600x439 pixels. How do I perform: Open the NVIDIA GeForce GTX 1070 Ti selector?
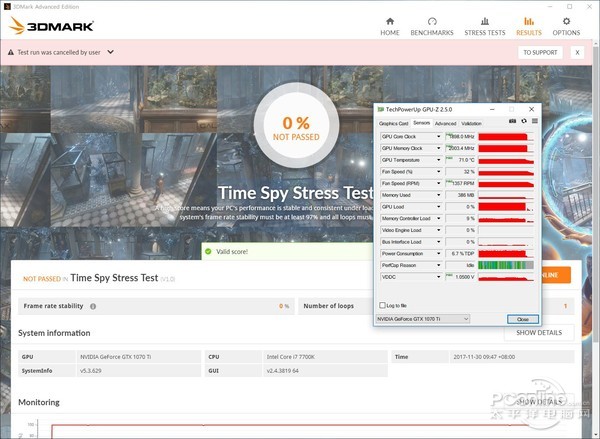pyautogui.click(x=423, y=319)
